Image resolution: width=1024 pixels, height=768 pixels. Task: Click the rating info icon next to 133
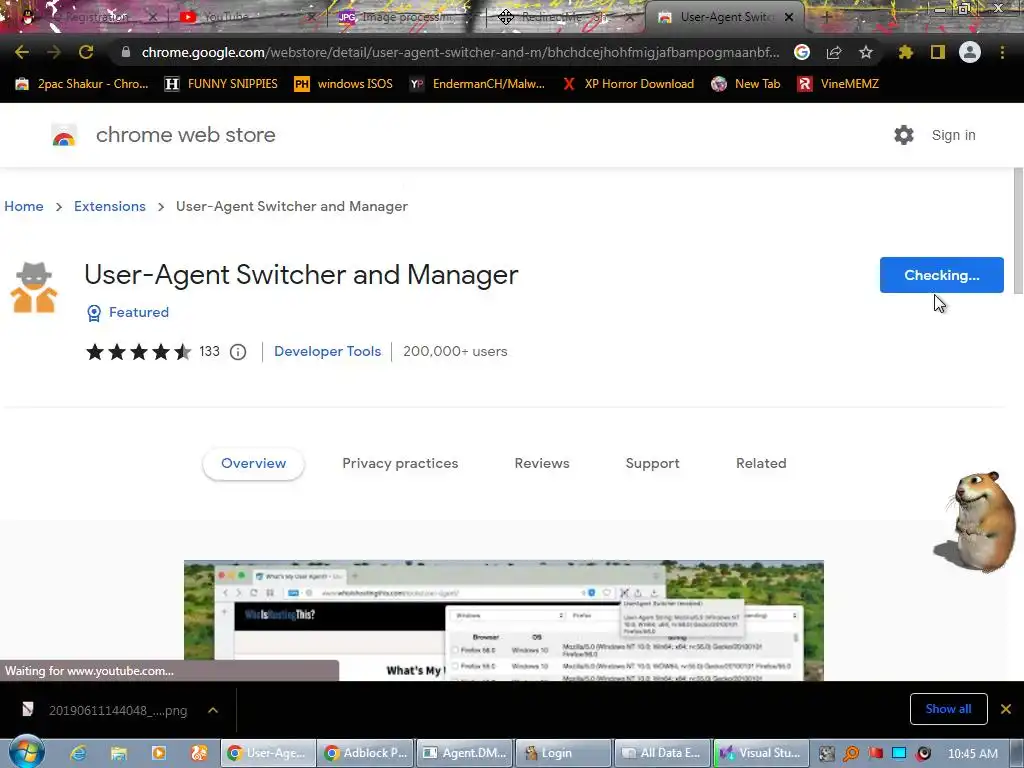coord(238,352)
